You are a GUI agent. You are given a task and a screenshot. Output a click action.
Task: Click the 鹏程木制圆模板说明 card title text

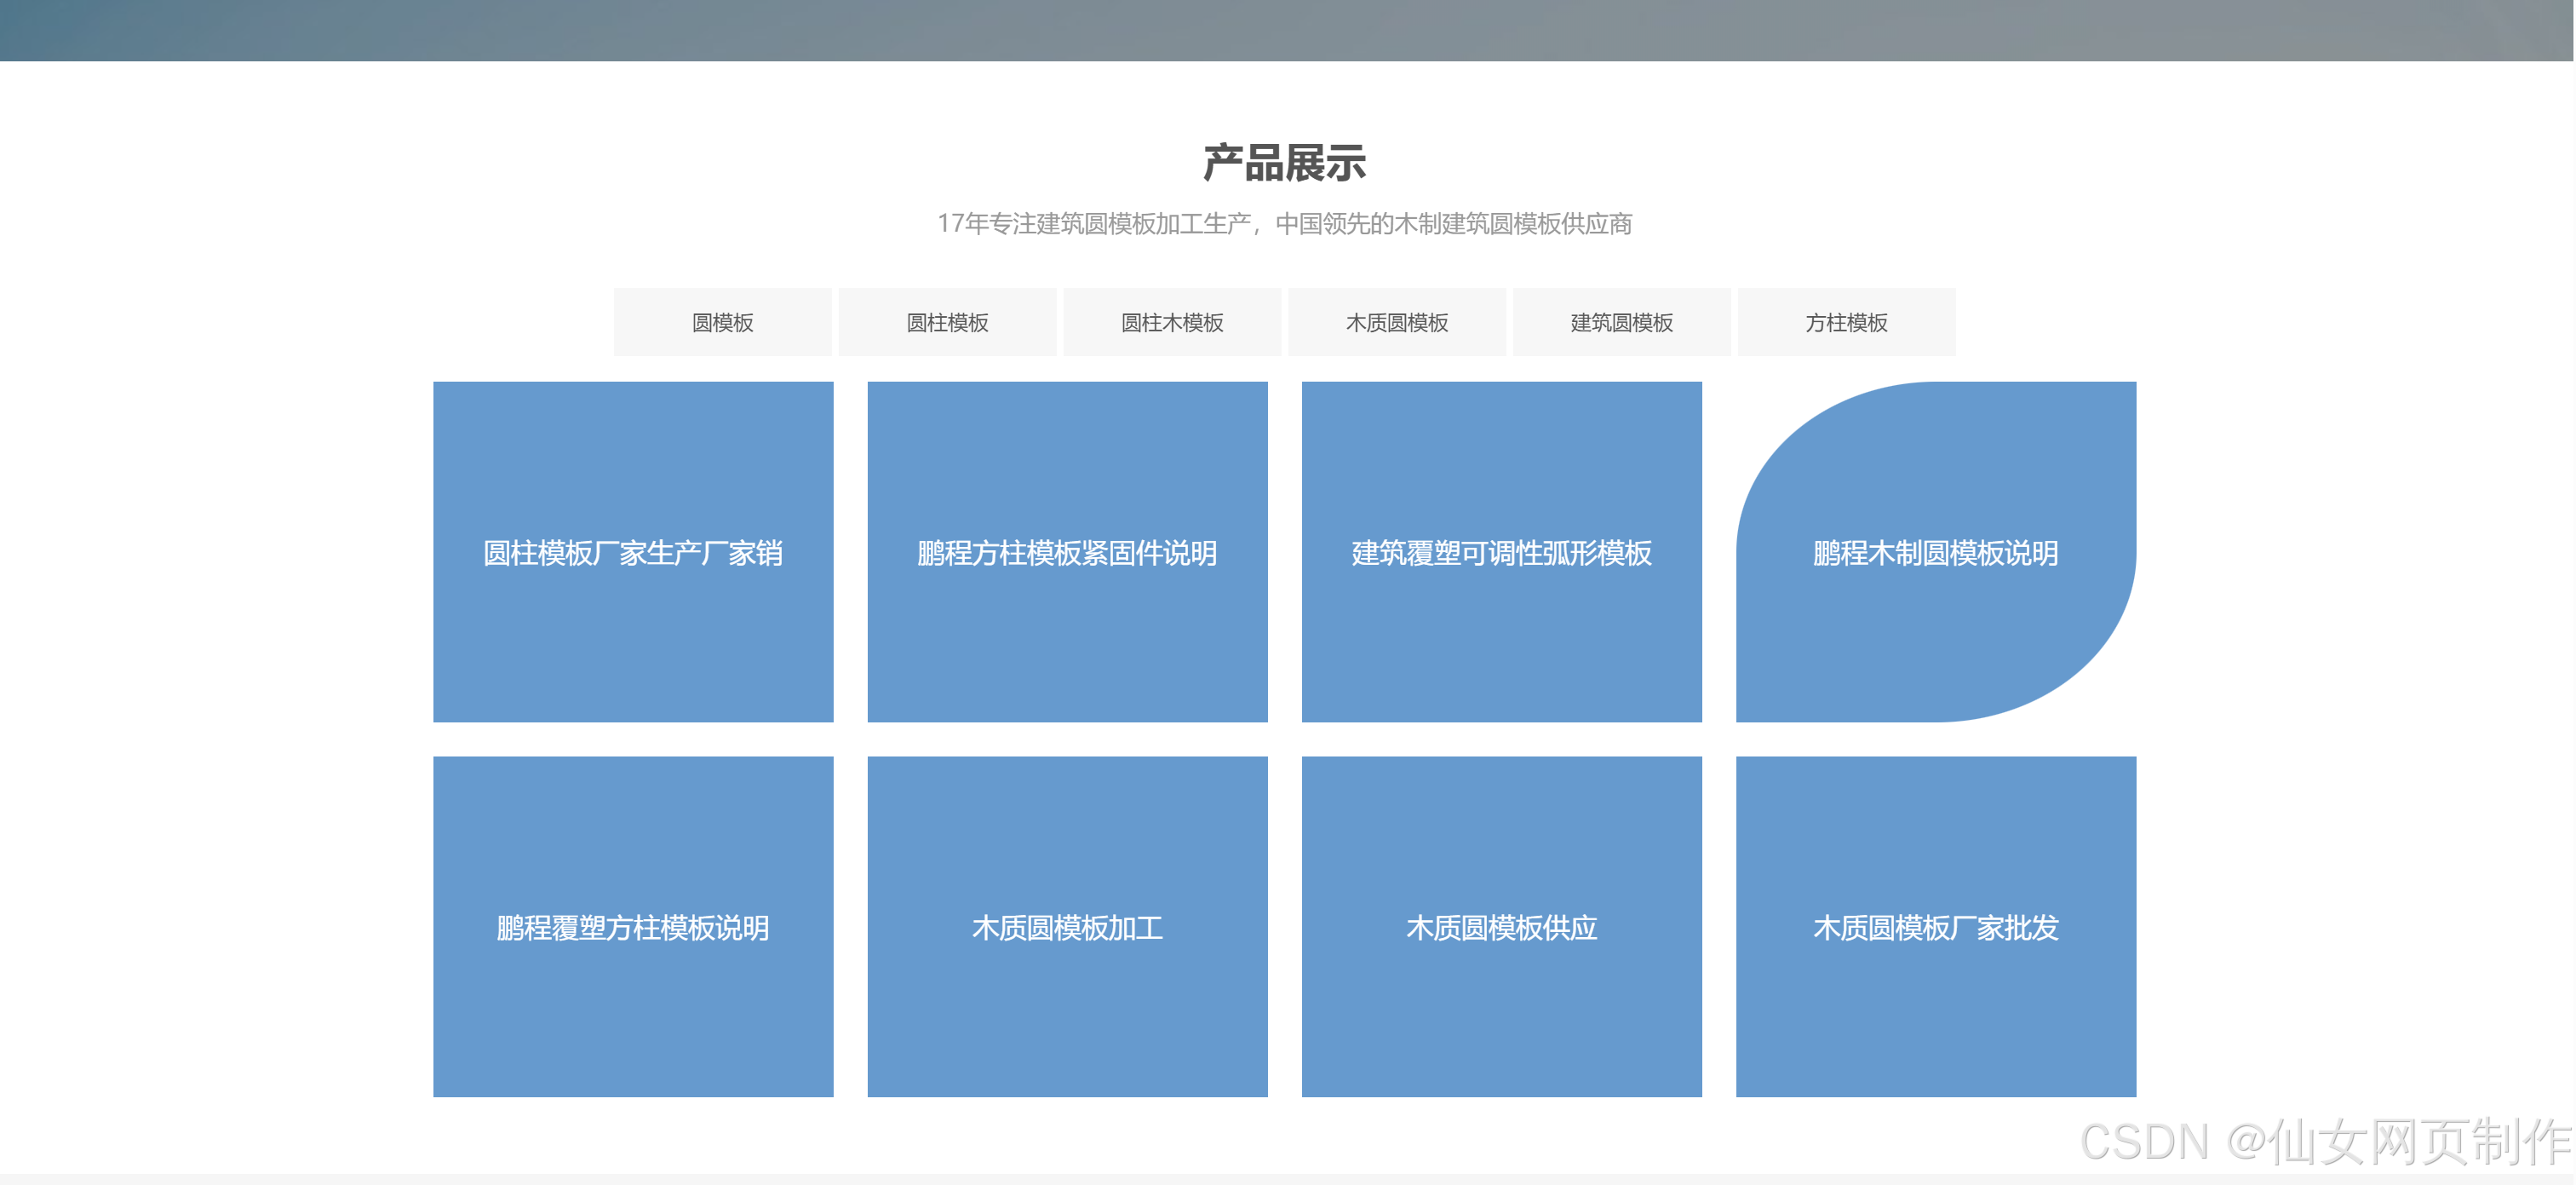coord(1933,553)
